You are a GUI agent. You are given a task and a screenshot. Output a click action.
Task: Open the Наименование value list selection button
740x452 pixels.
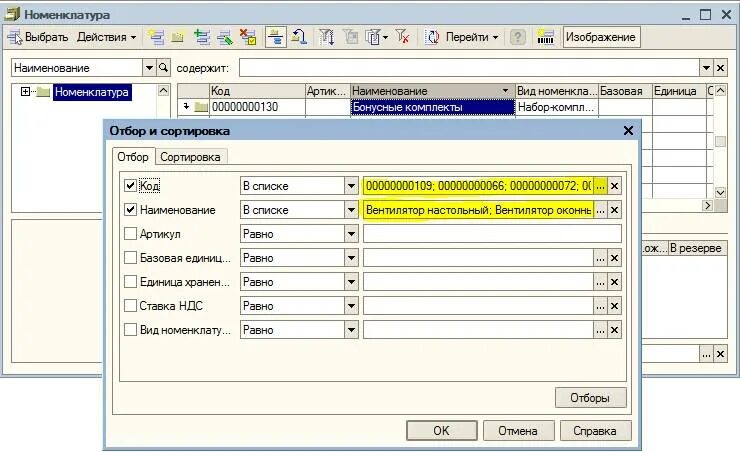[x=600, y=210]
